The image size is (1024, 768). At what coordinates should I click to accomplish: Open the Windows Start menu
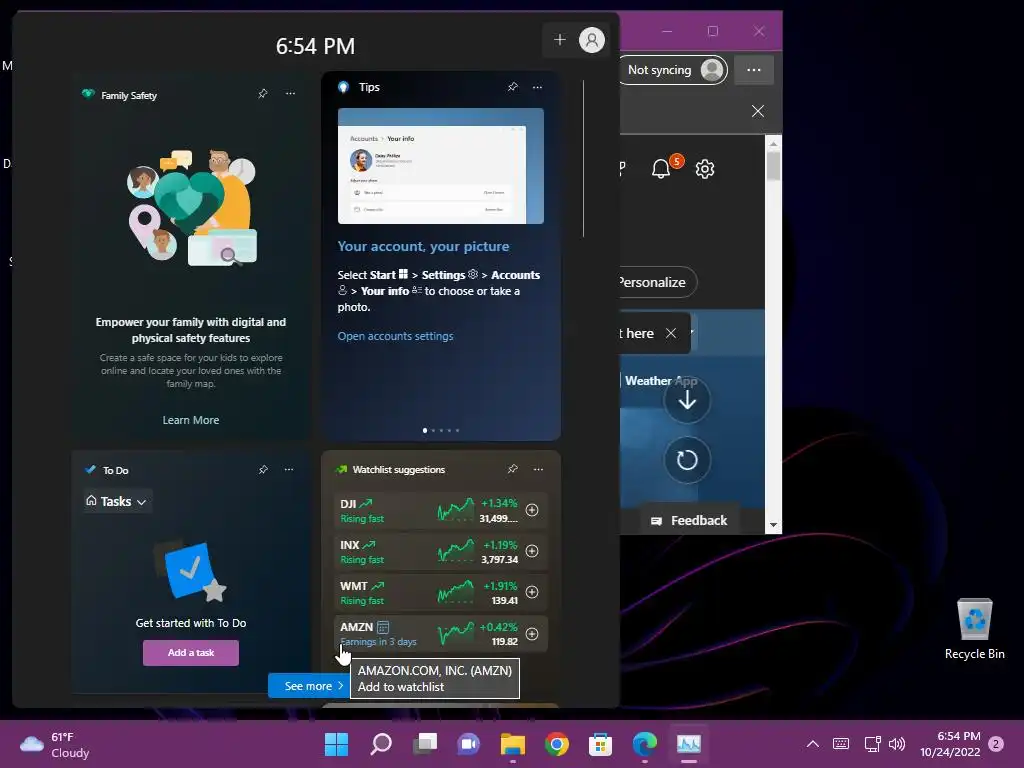click(x=336, y=744)
